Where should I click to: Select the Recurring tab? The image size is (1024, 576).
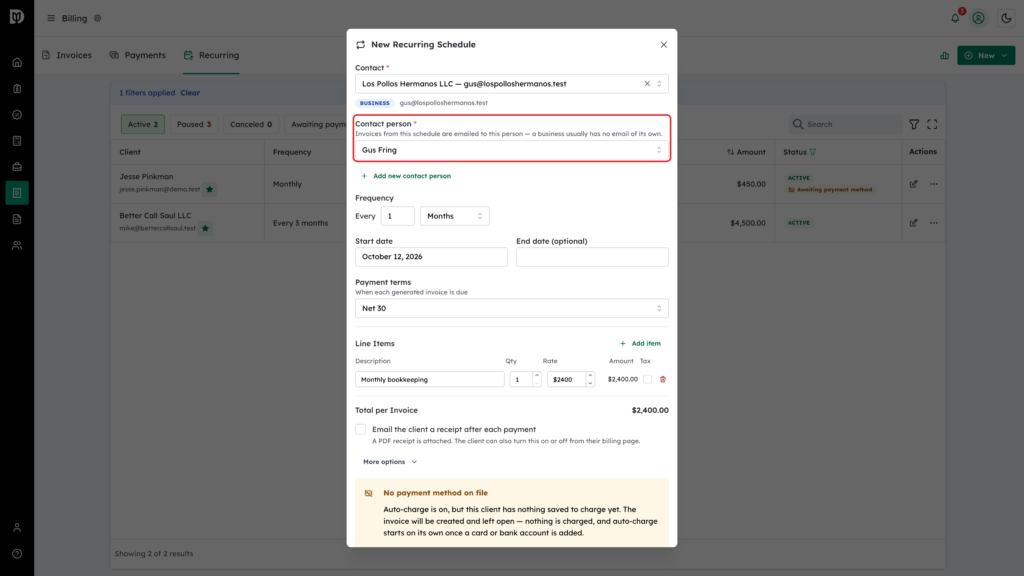coord(212,56)
